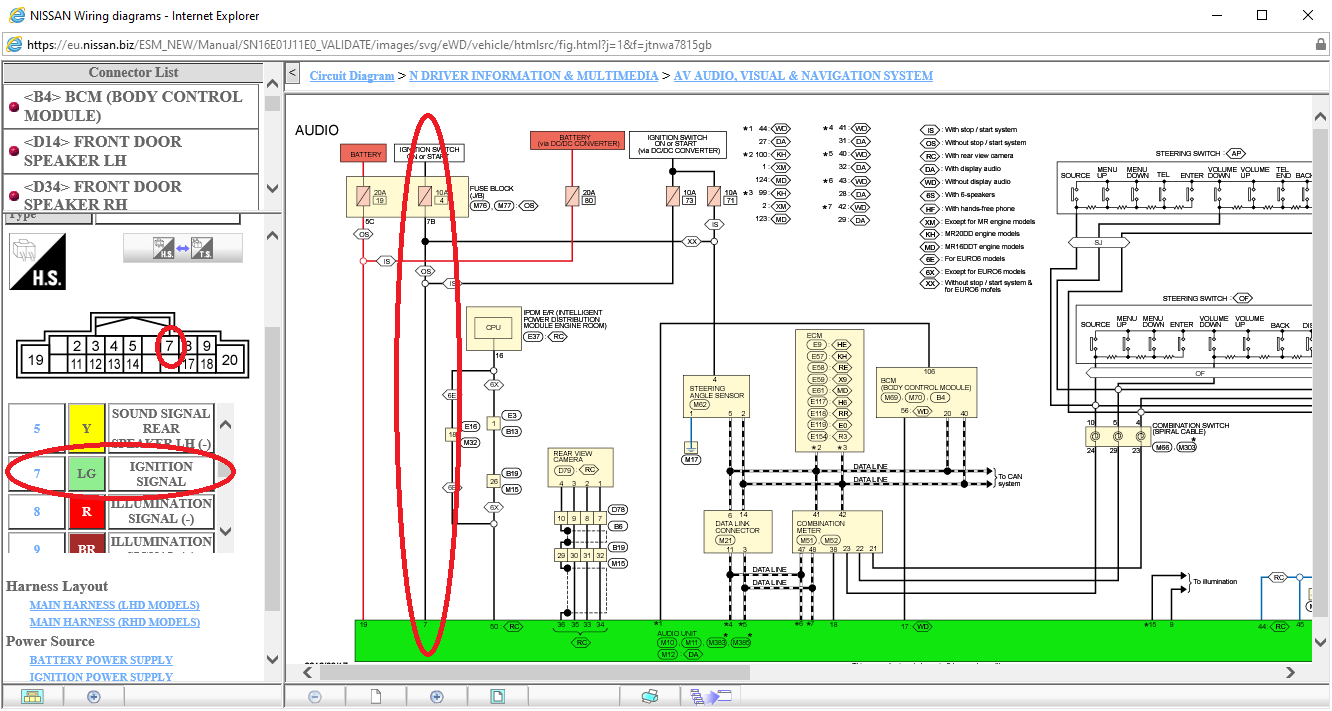Image resolution: width=1332 pixels, height=711 pixels.
Task: Click the red bullet next to B4 BCM
Action: (13, 106)
